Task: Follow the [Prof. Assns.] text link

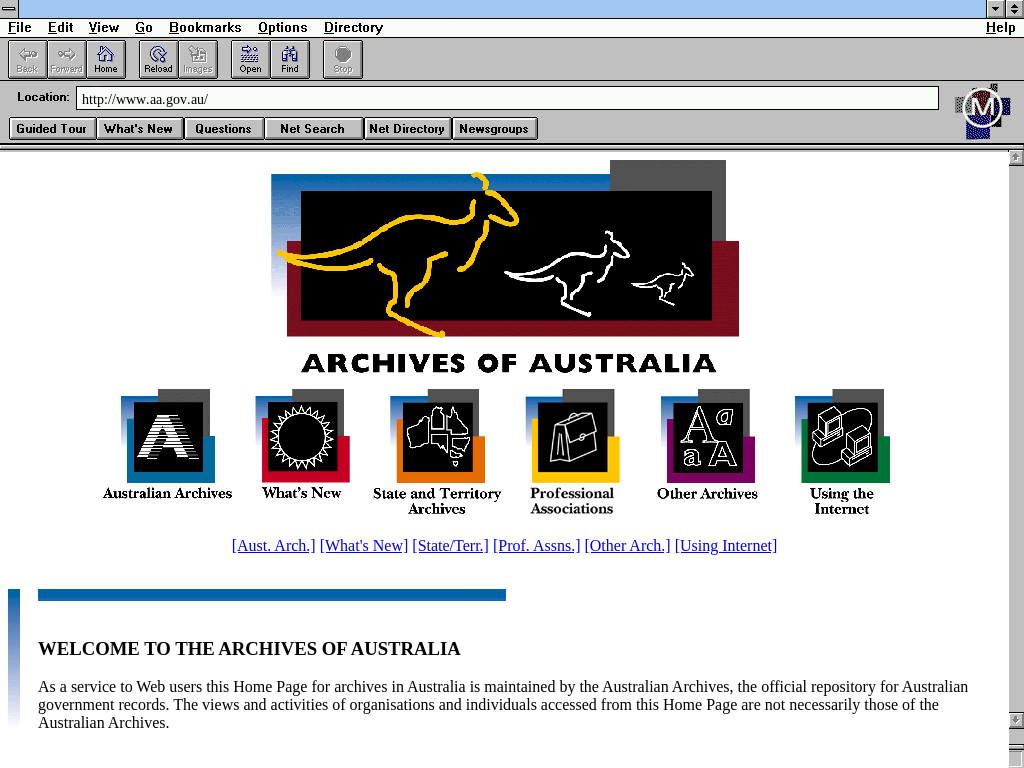Action: [x=536, y=546]
